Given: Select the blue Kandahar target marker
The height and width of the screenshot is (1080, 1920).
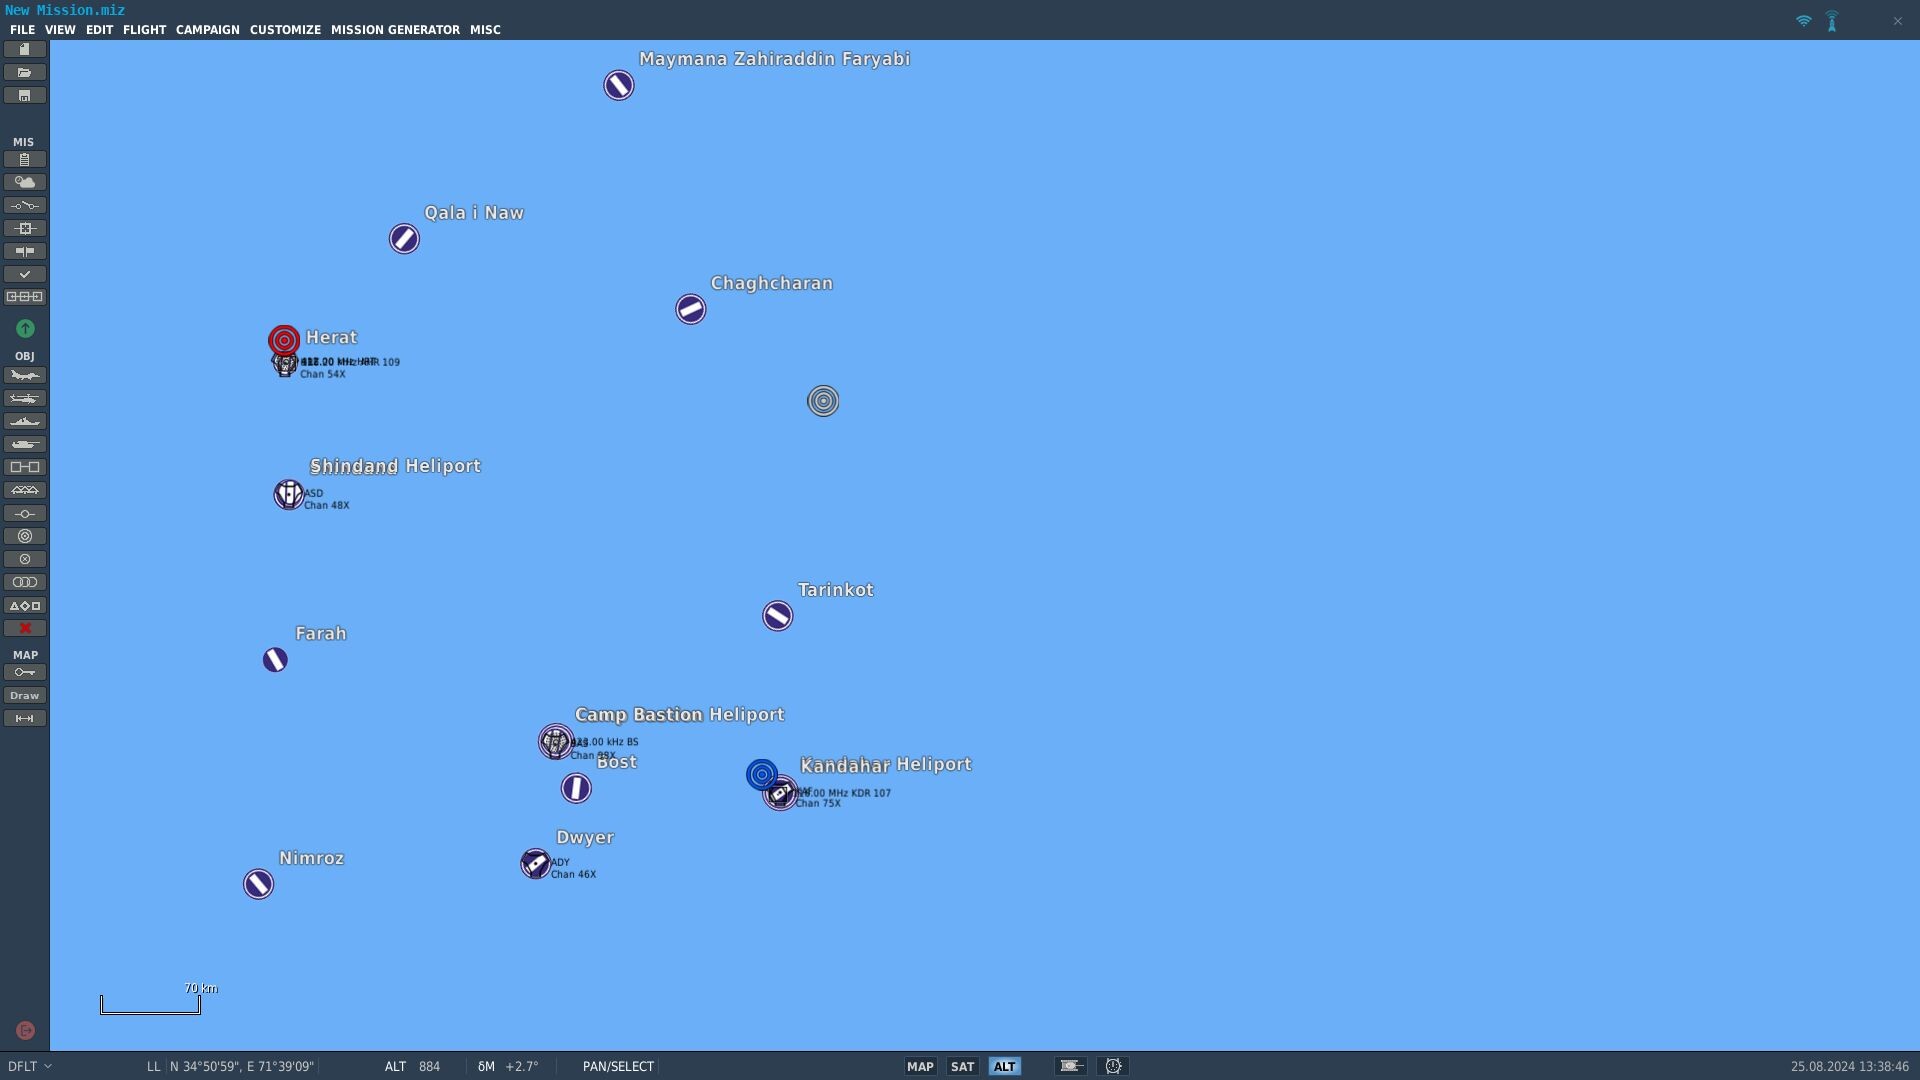Looking at the screenshot, I should [x=762, y=774].
